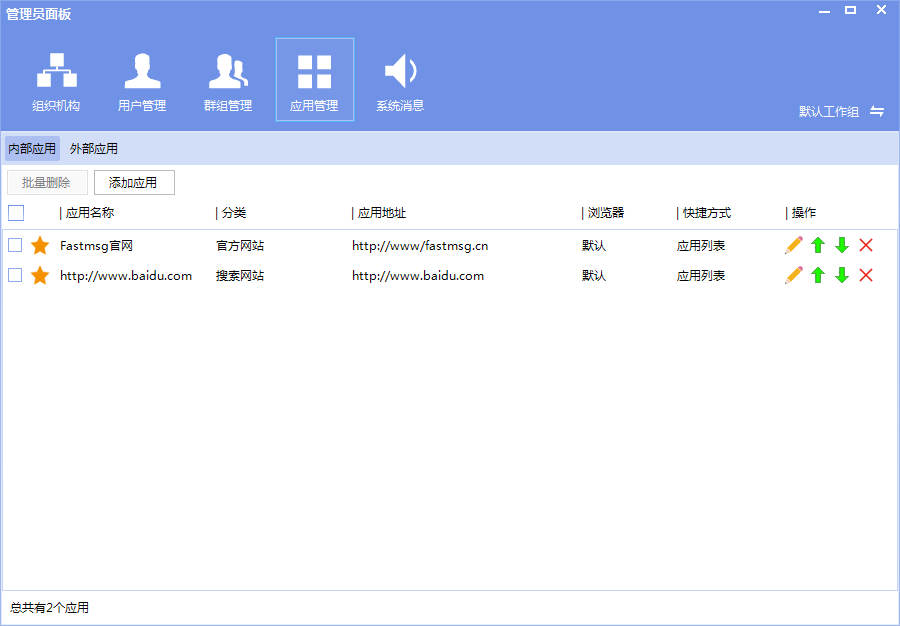Click 应用列表 cell in baidu row
900x626 pixels.
[x=701, y=275]
